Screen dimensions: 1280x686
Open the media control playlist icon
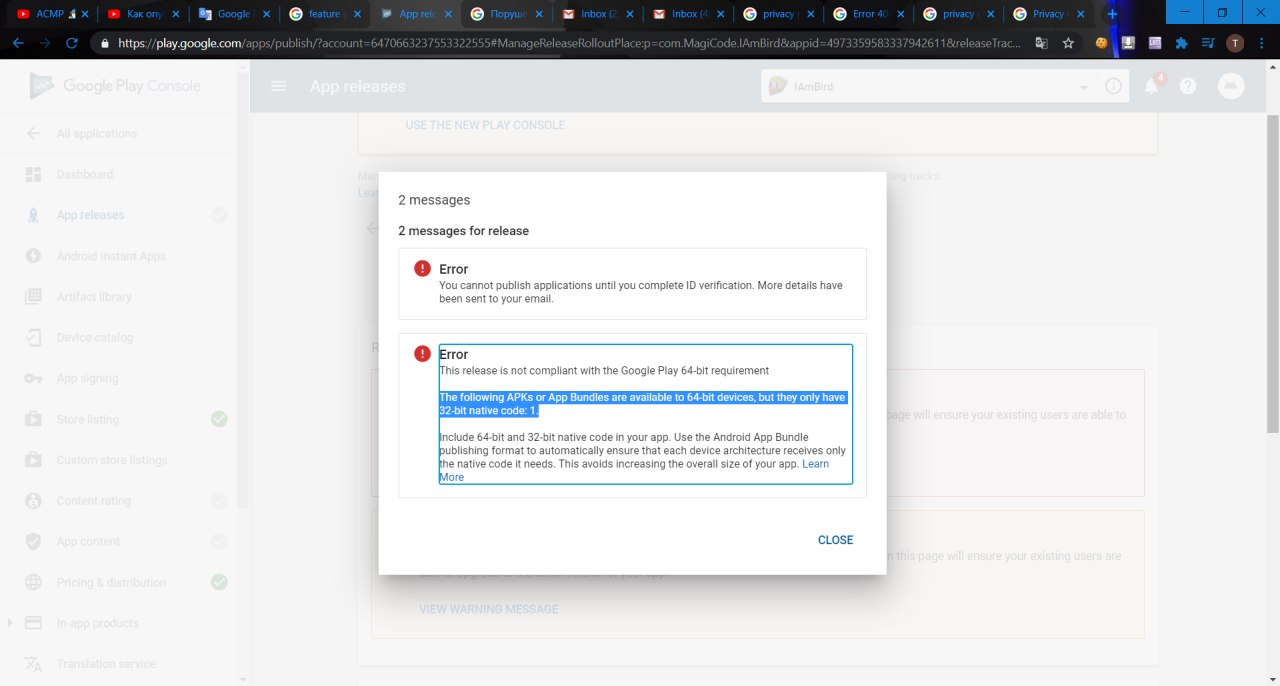click(x=1208, y=43)
